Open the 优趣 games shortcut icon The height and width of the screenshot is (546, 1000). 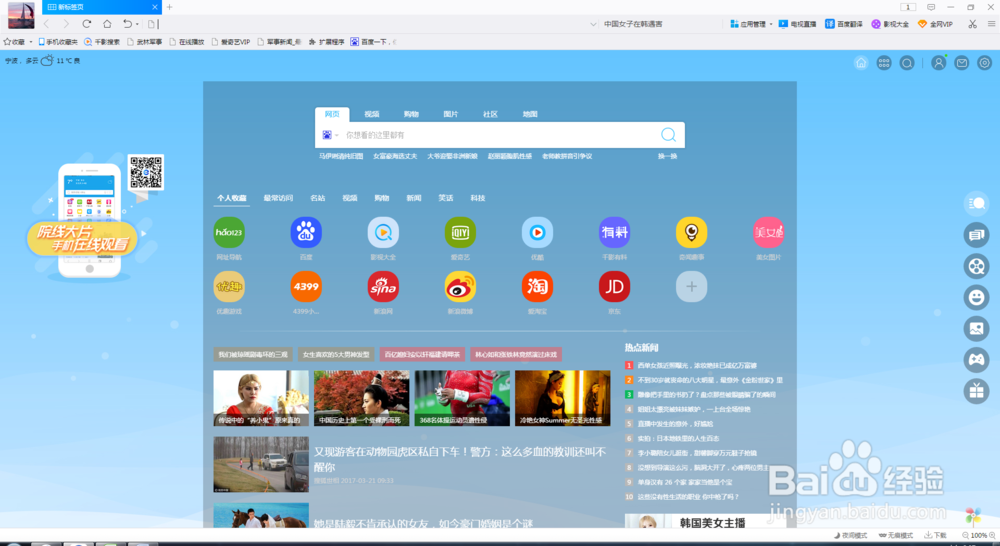(229, 286)
